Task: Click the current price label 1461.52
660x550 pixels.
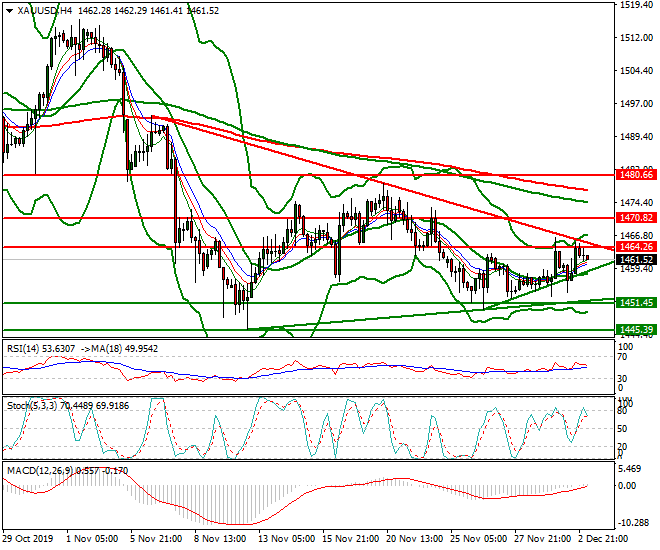Action: 636,259
